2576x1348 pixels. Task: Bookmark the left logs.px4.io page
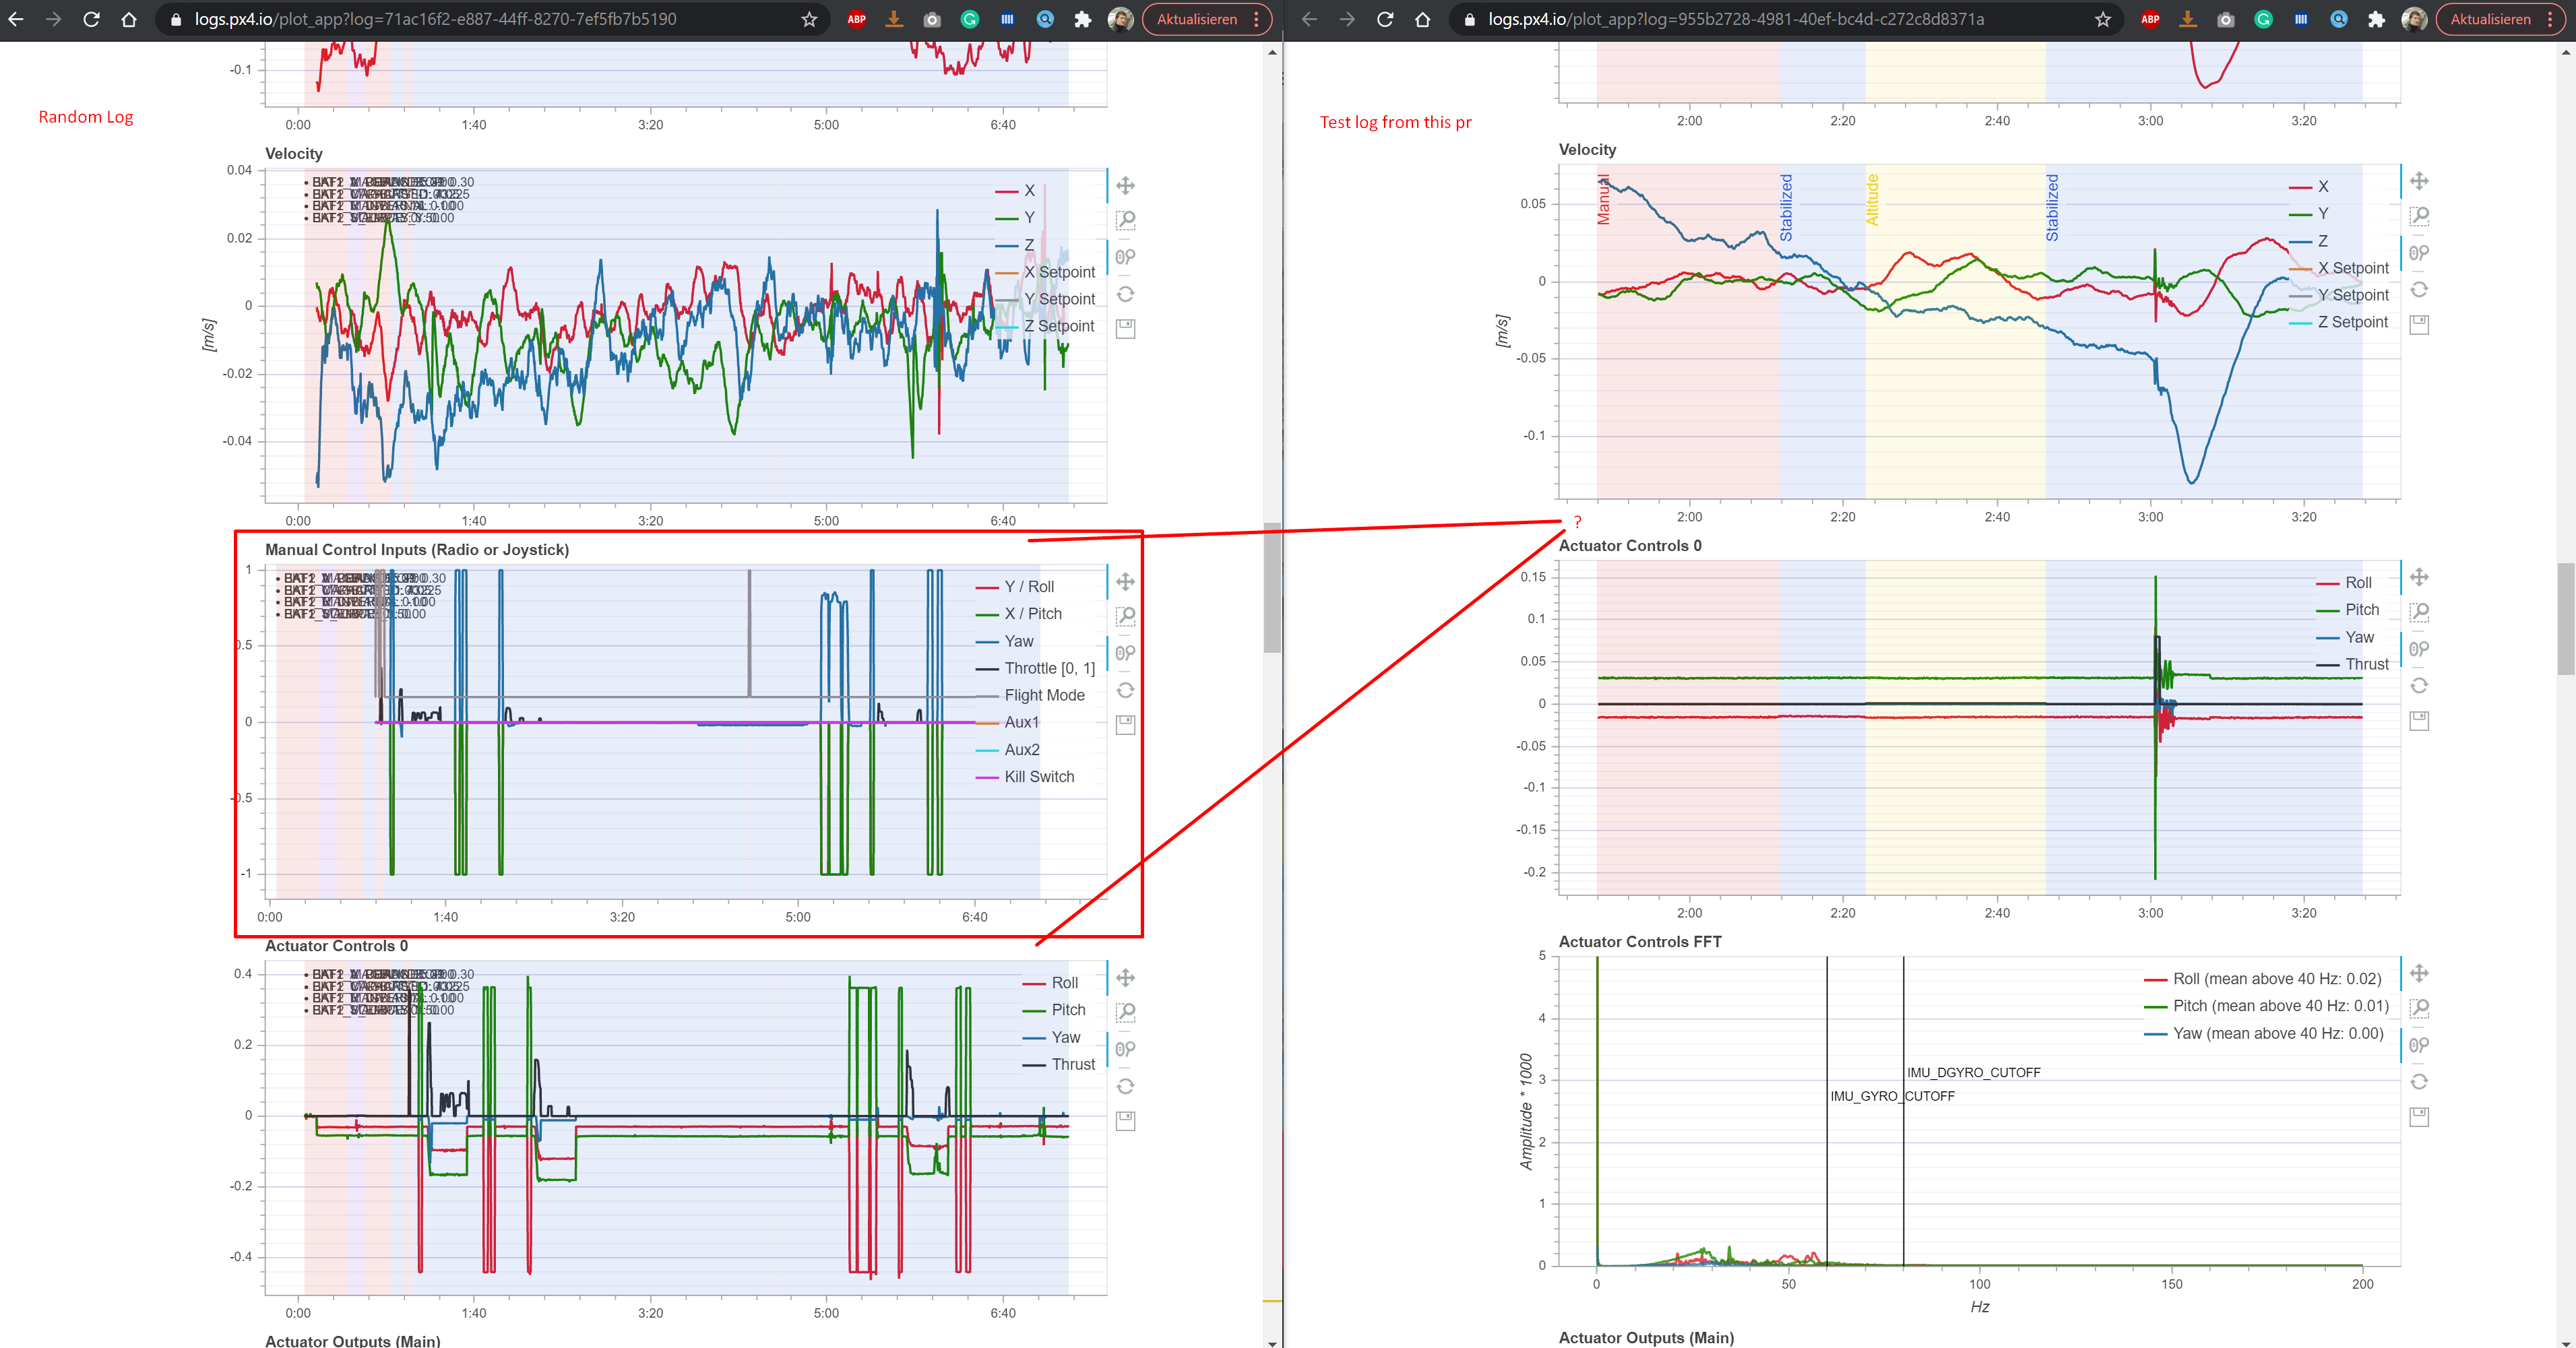[809, 19]
